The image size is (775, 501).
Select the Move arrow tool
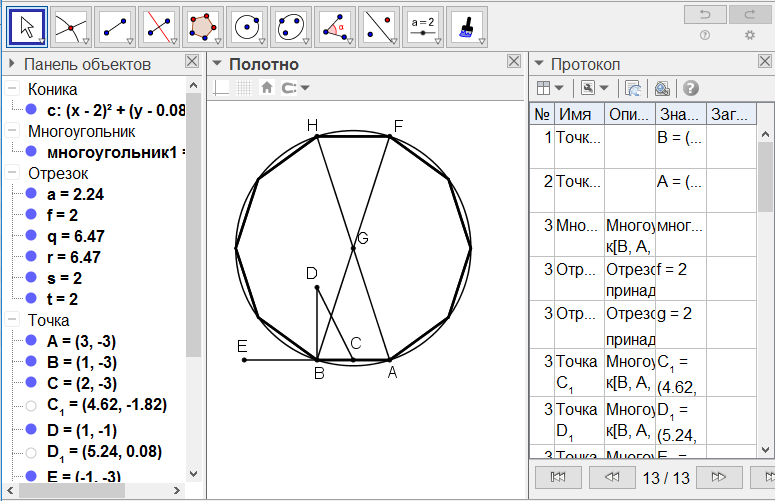pos(29,26)
